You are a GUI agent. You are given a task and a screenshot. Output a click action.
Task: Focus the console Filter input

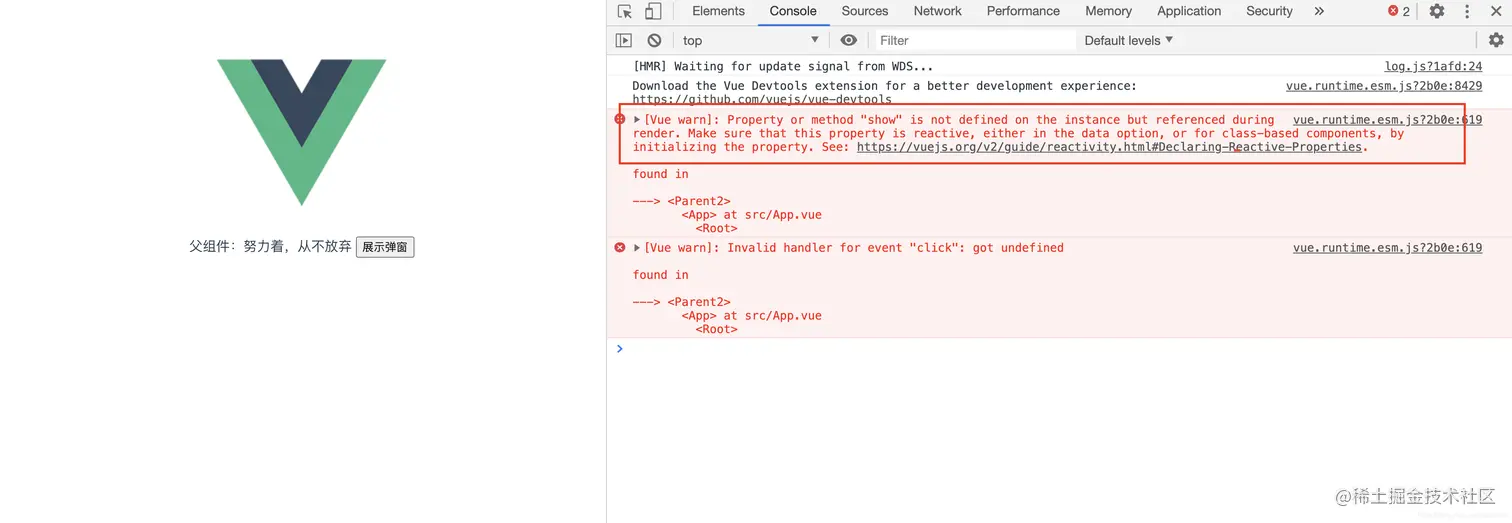[975, 40]
